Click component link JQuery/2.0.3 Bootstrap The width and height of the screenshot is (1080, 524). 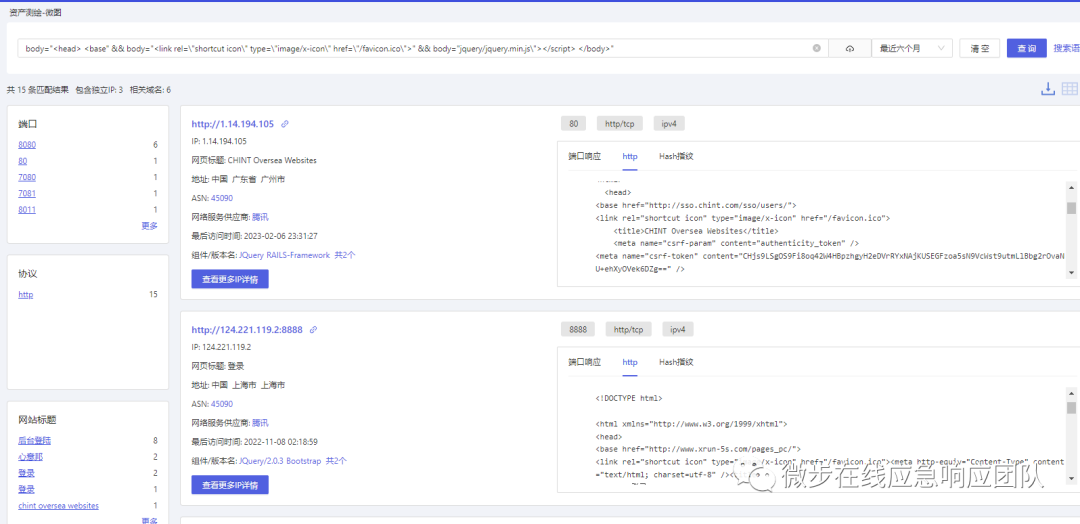(x=280, y=461)
